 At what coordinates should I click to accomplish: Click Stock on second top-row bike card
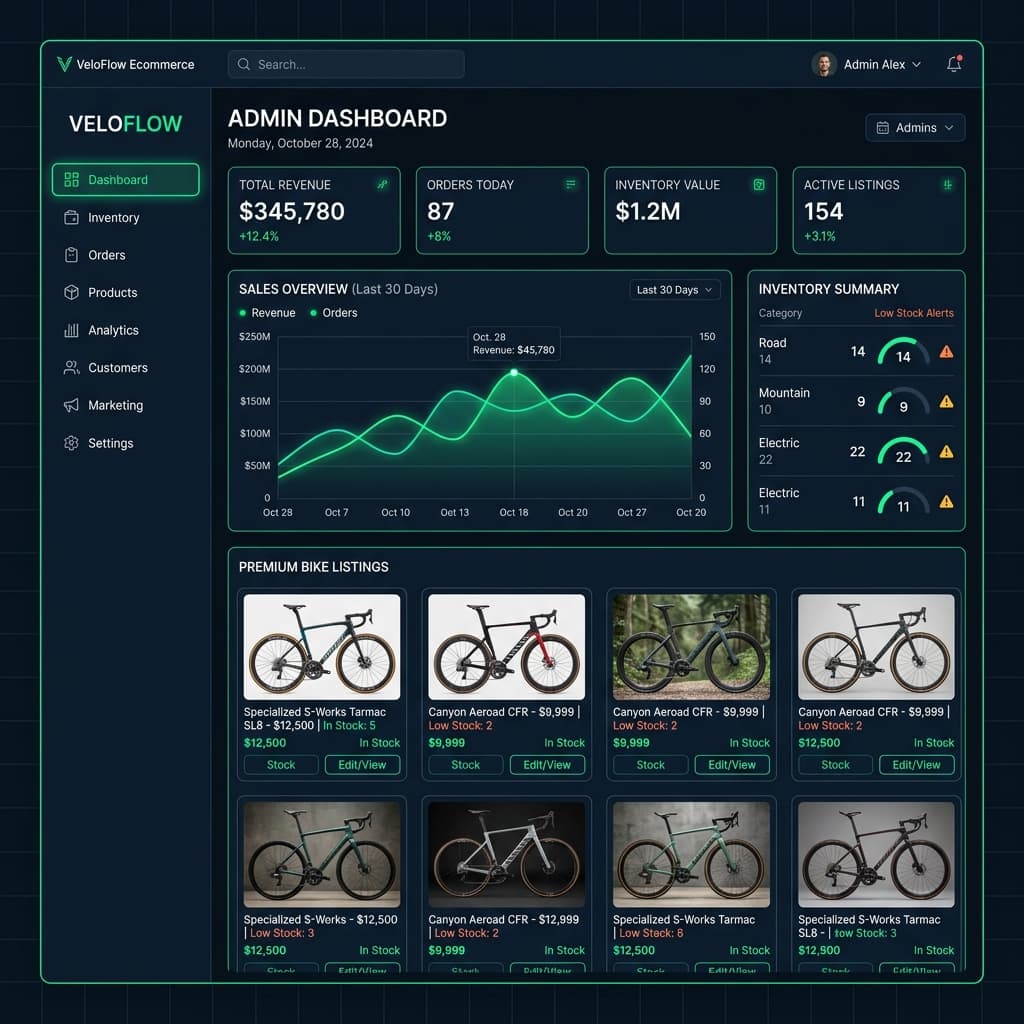pos(466,765)
